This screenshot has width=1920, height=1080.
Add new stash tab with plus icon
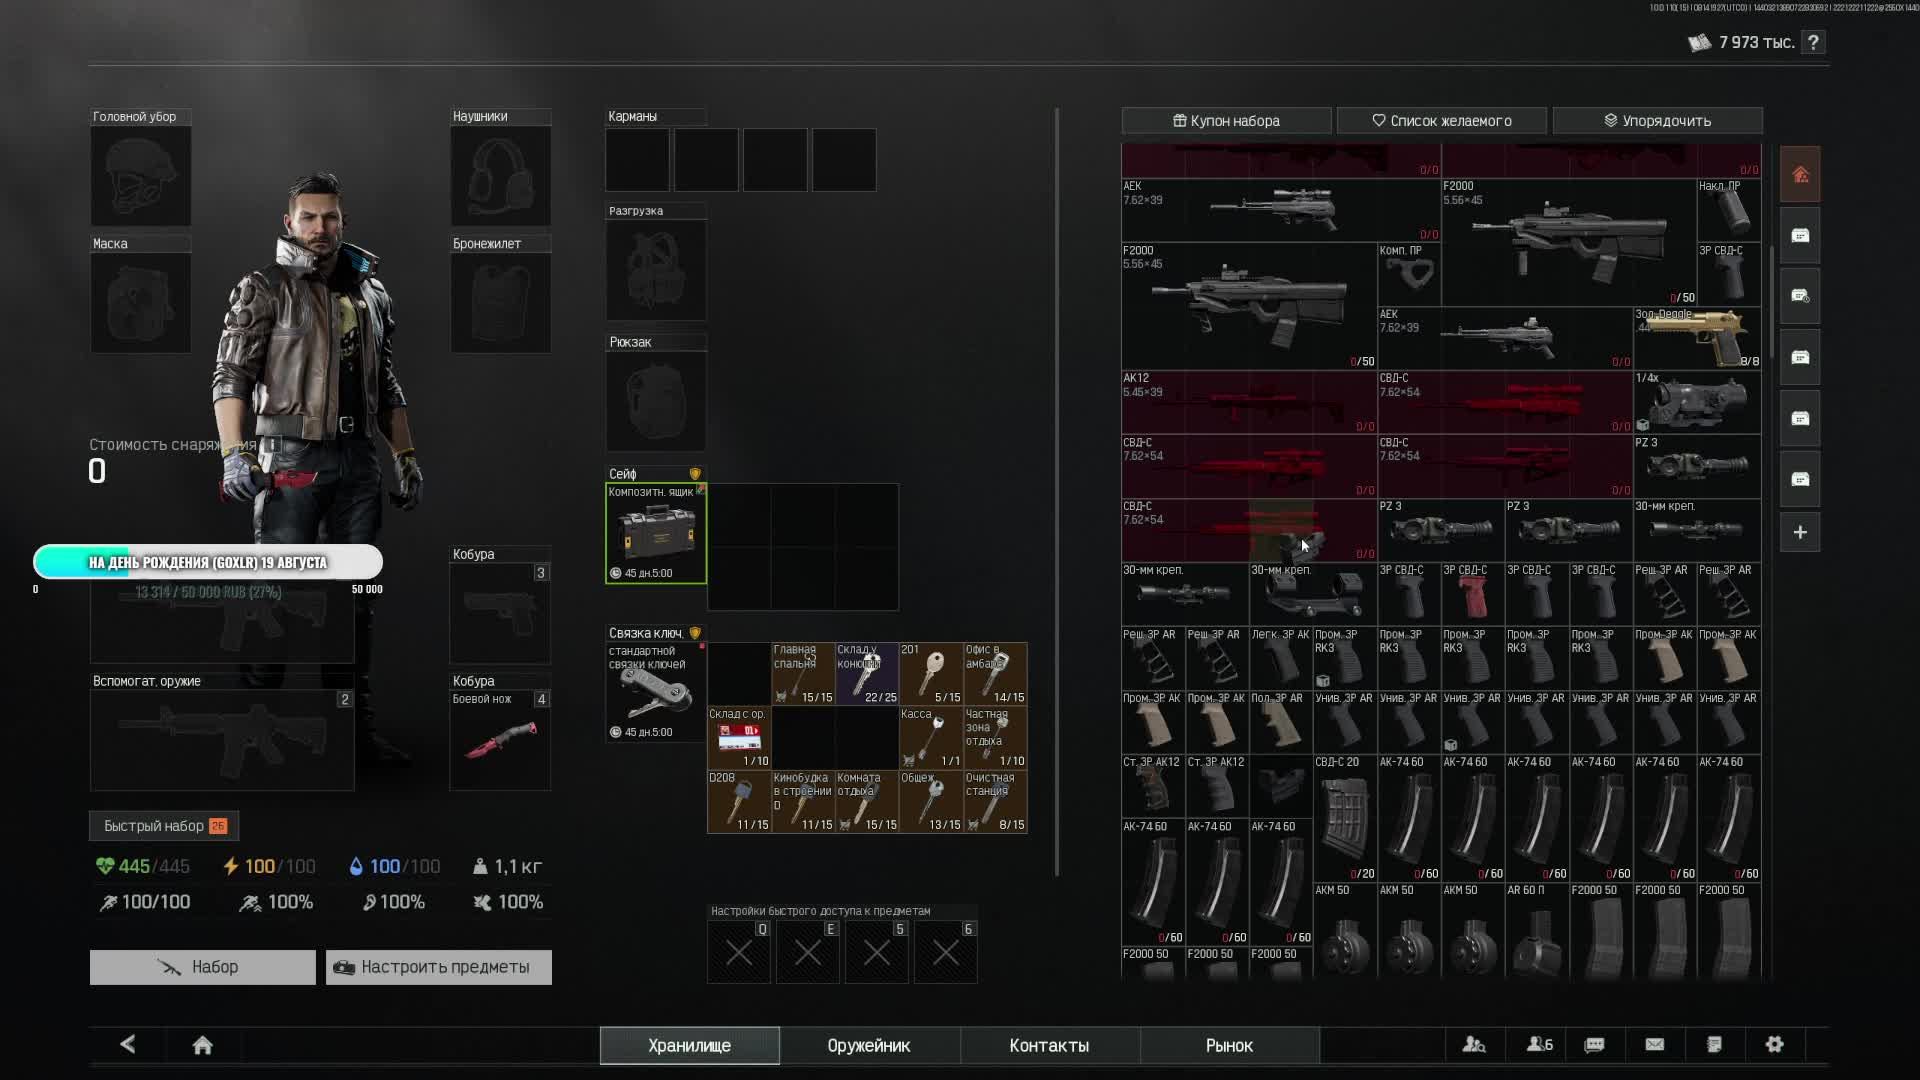point(1800,533)
